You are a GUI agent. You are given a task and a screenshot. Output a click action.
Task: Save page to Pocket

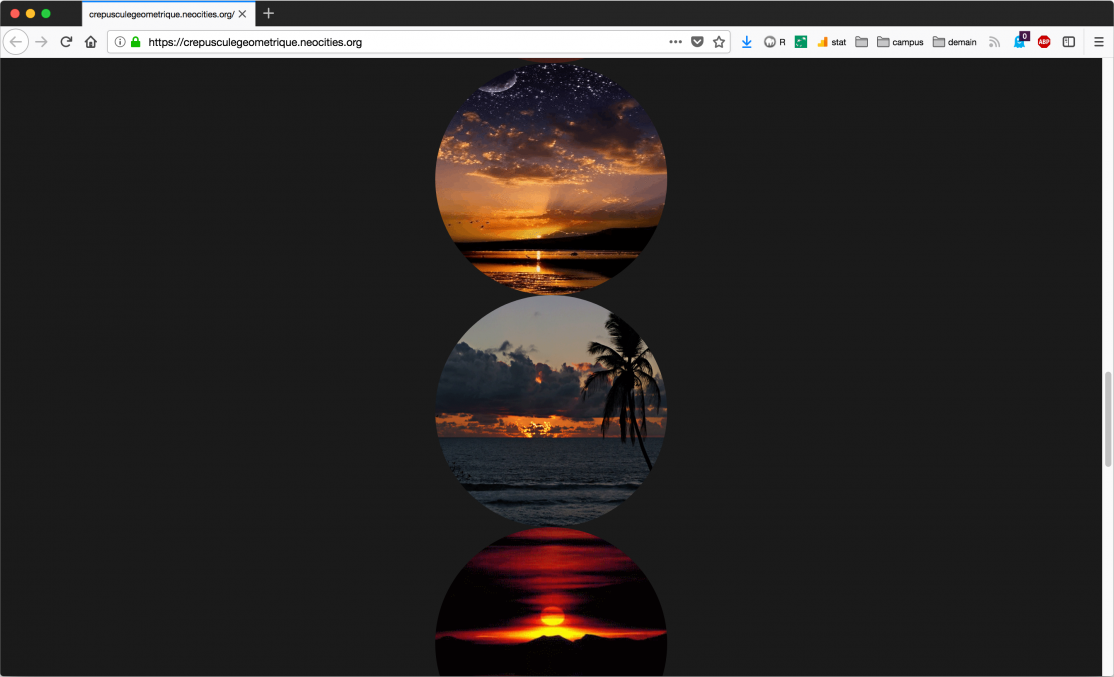(697, 42)
